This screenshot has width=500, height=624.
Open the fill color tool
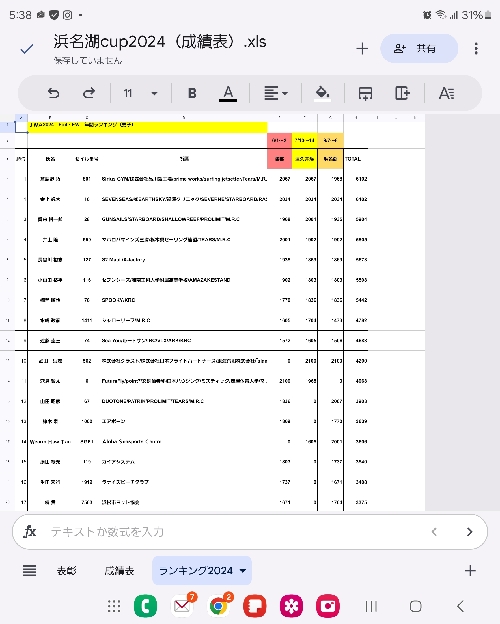(x=322, y=94)
